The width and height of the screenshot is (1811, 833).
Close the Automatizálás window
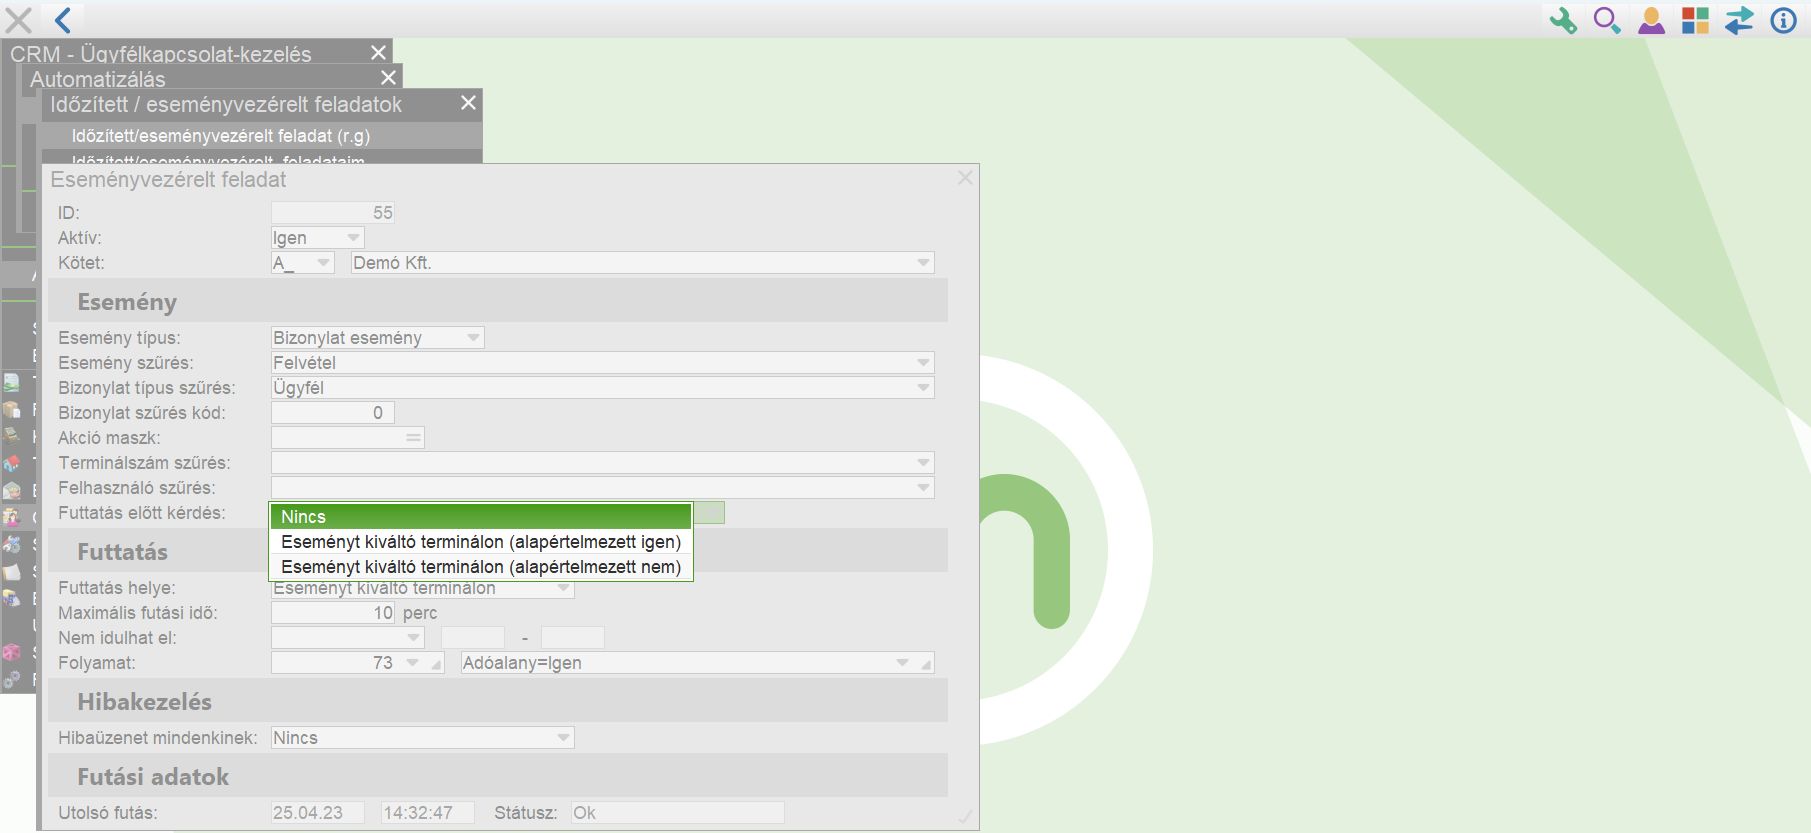coord(389,77)
